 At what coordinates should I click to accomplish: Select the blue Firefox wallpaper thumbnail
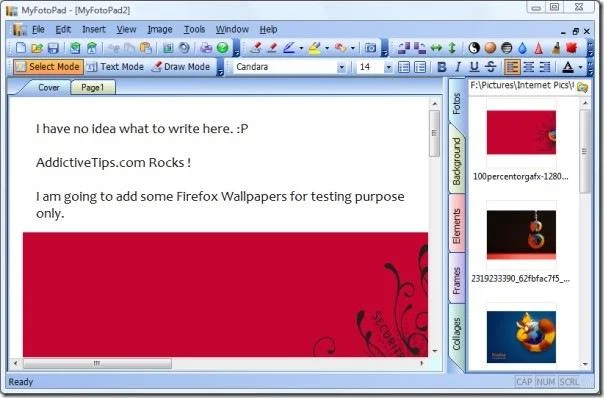click(521, 336)
